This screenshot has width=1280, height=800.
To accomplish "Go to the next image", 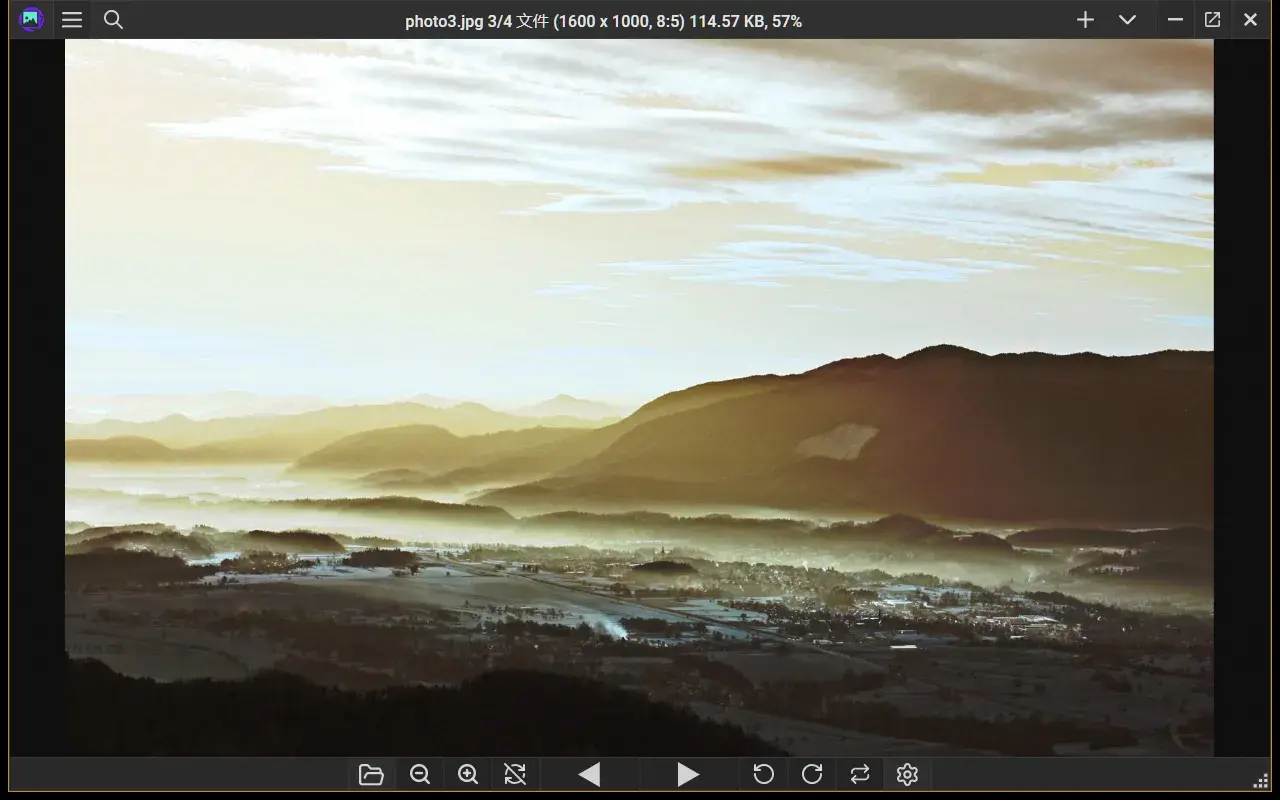I will coord(687,774).
